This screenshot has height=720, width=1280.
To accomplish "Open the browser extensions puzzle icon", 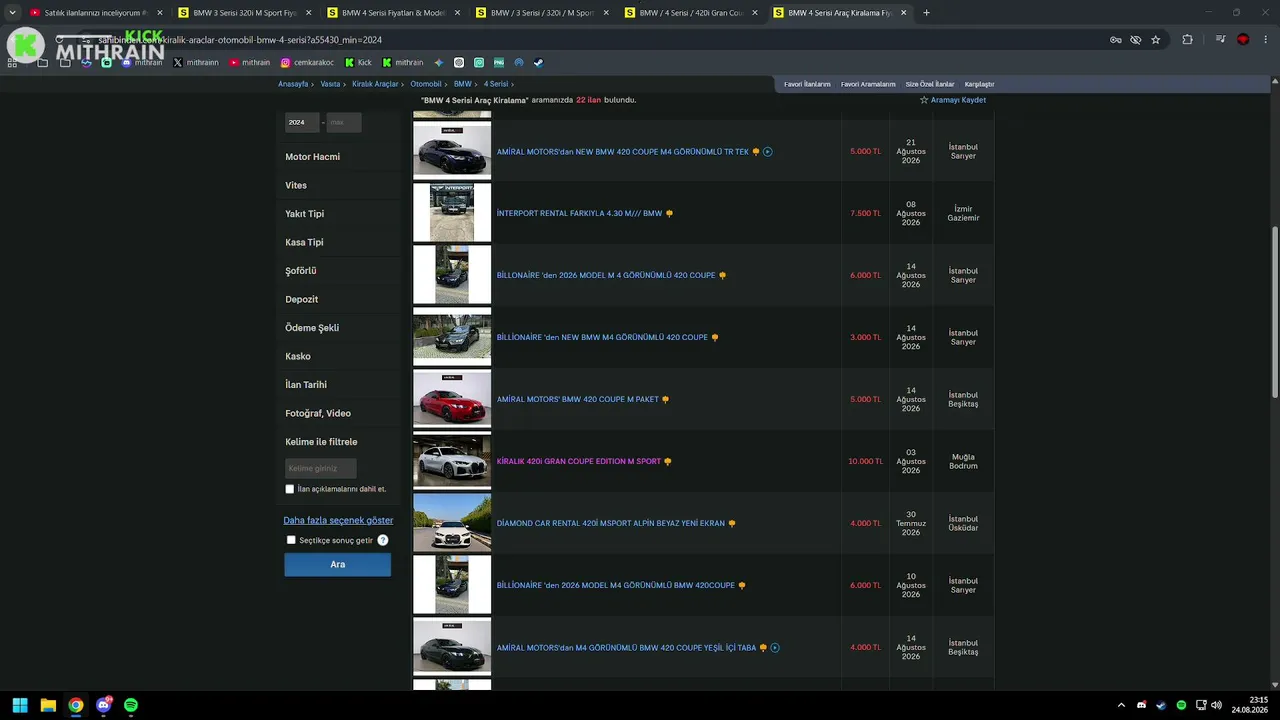I will coord(1187,40).
